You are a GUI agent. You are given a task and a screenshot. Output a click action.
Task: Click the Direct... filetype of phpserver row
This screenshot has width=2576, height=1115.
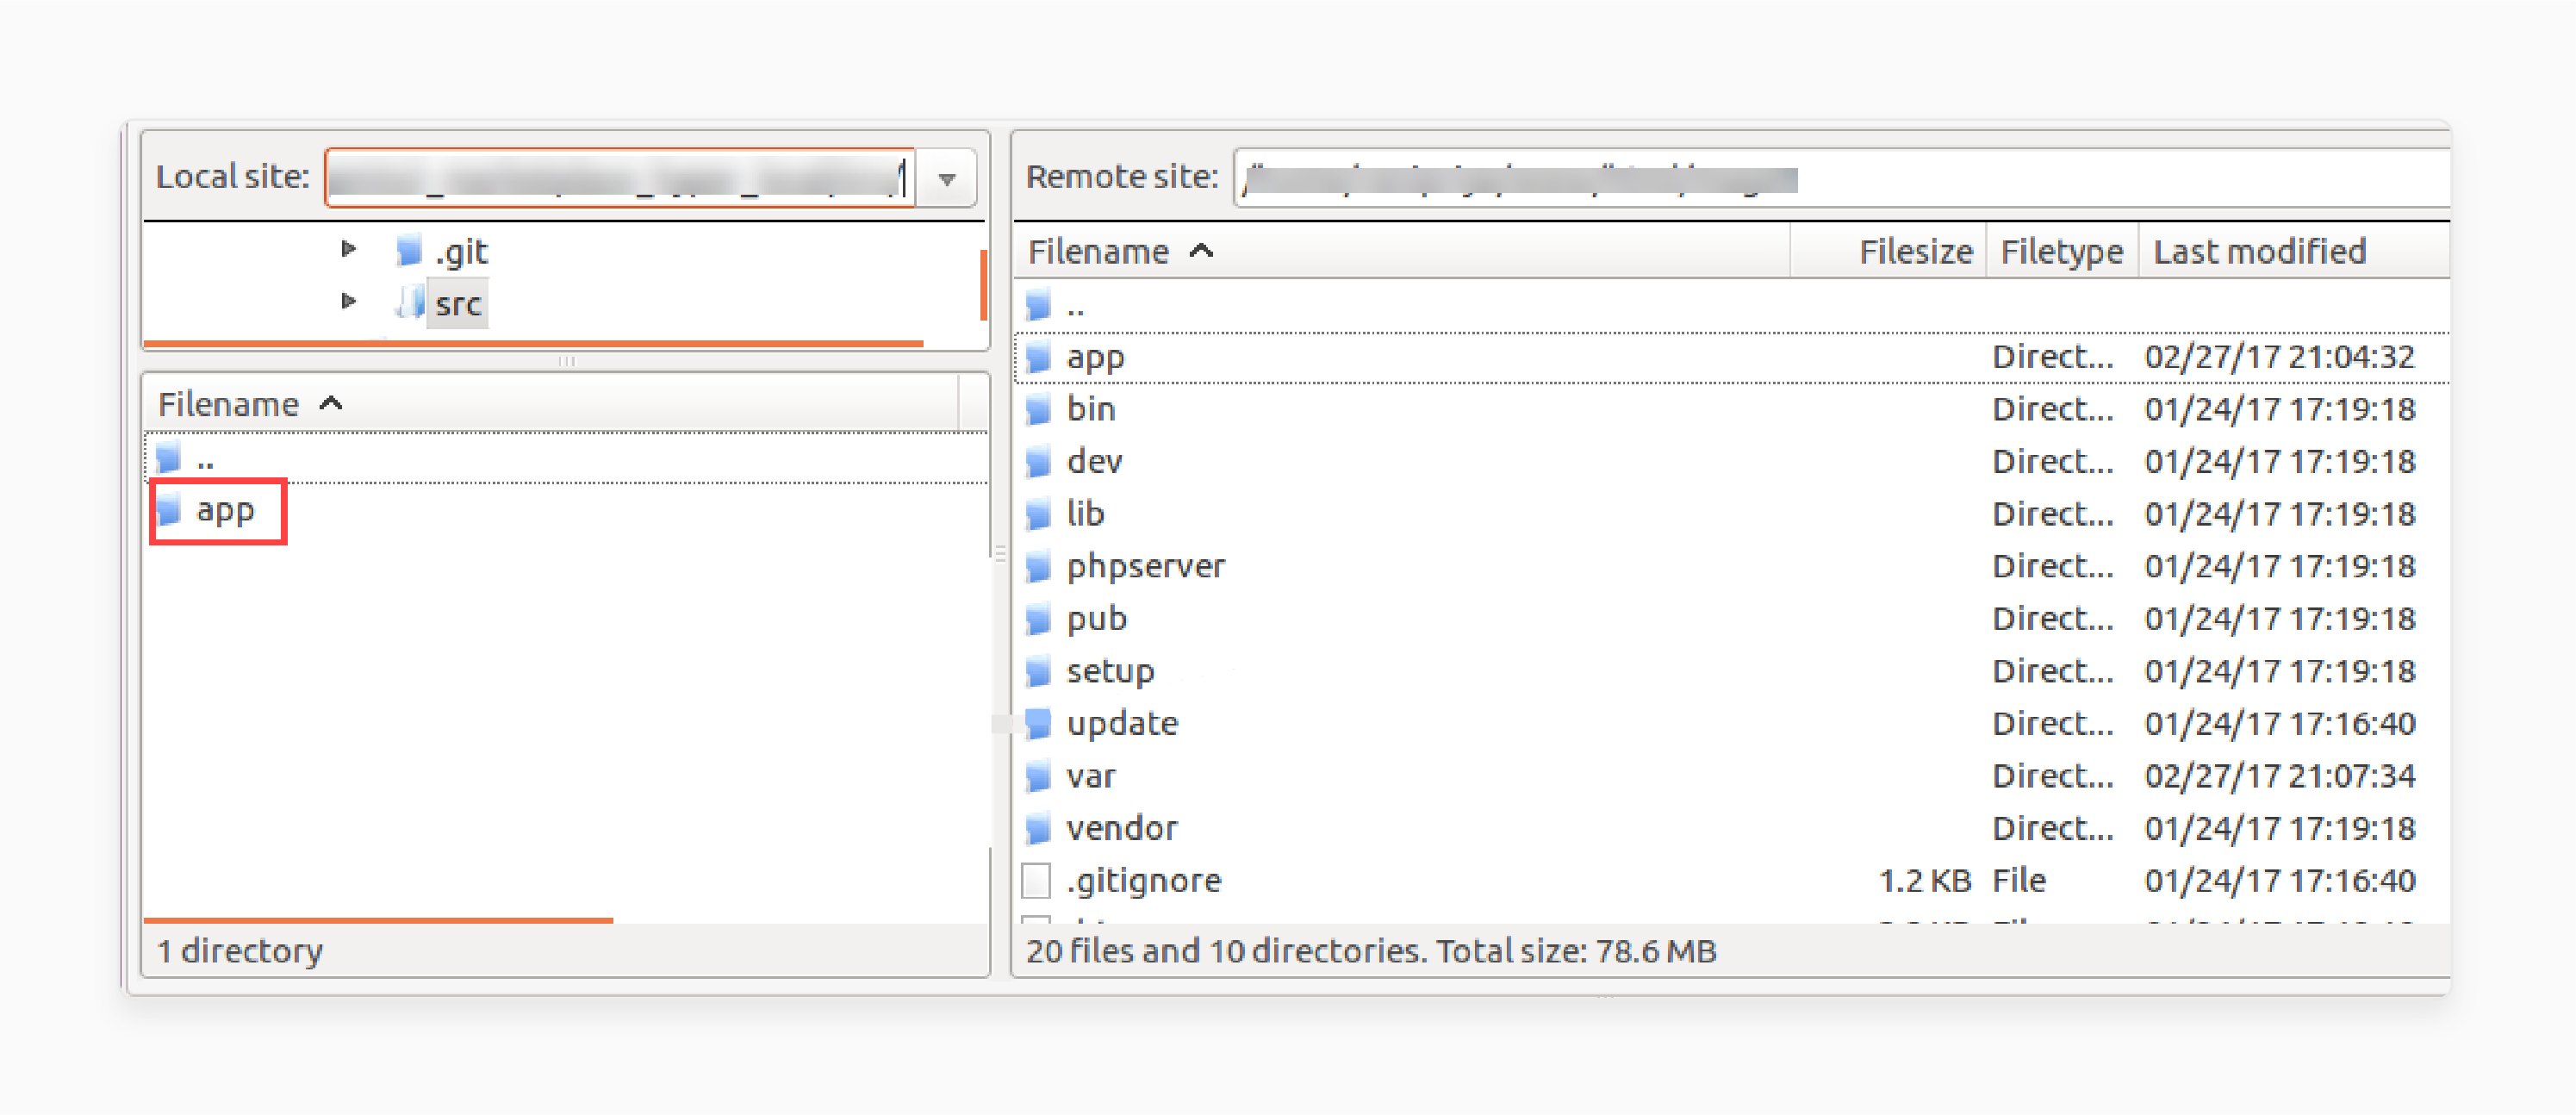pyautogui.click(x=2053, y=567)
